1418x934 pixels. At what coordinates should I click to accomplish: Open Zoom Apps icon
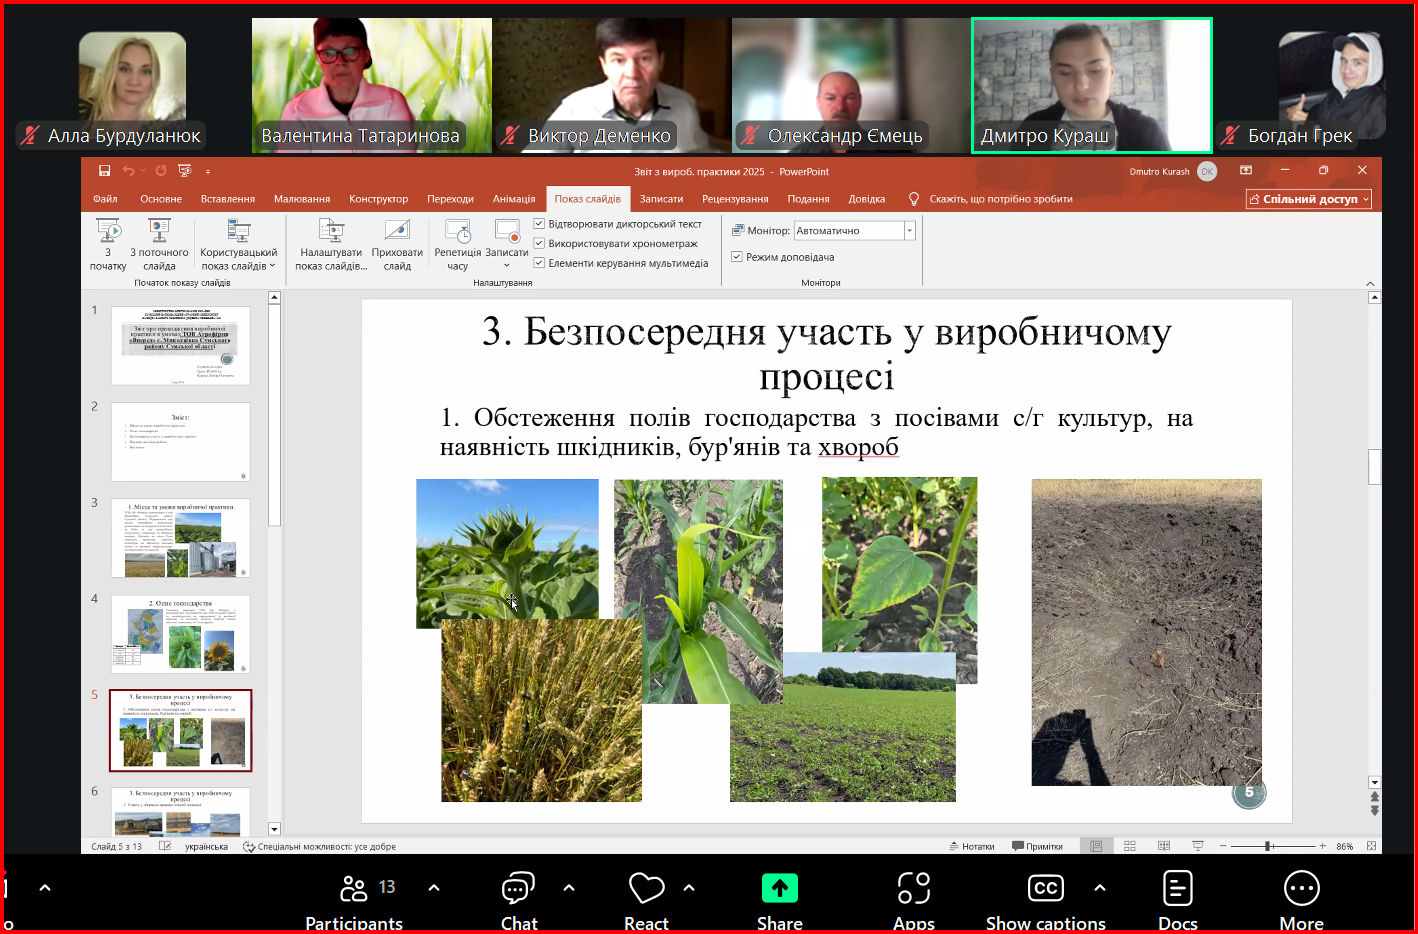click(x=913, y=889)
